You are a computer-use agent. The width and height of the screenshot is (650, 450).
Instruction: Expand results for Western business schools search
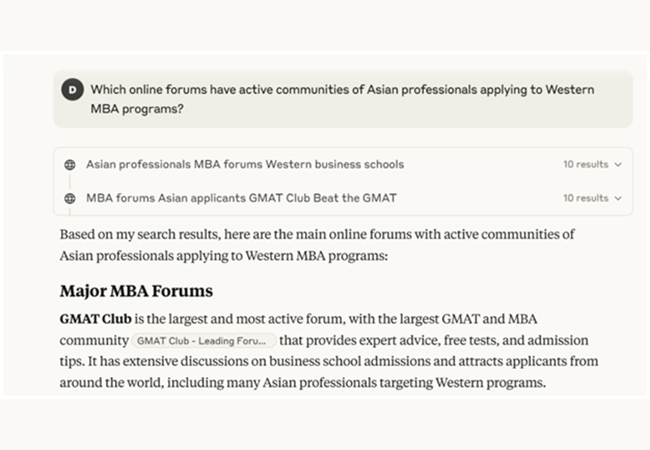point(618,165)
